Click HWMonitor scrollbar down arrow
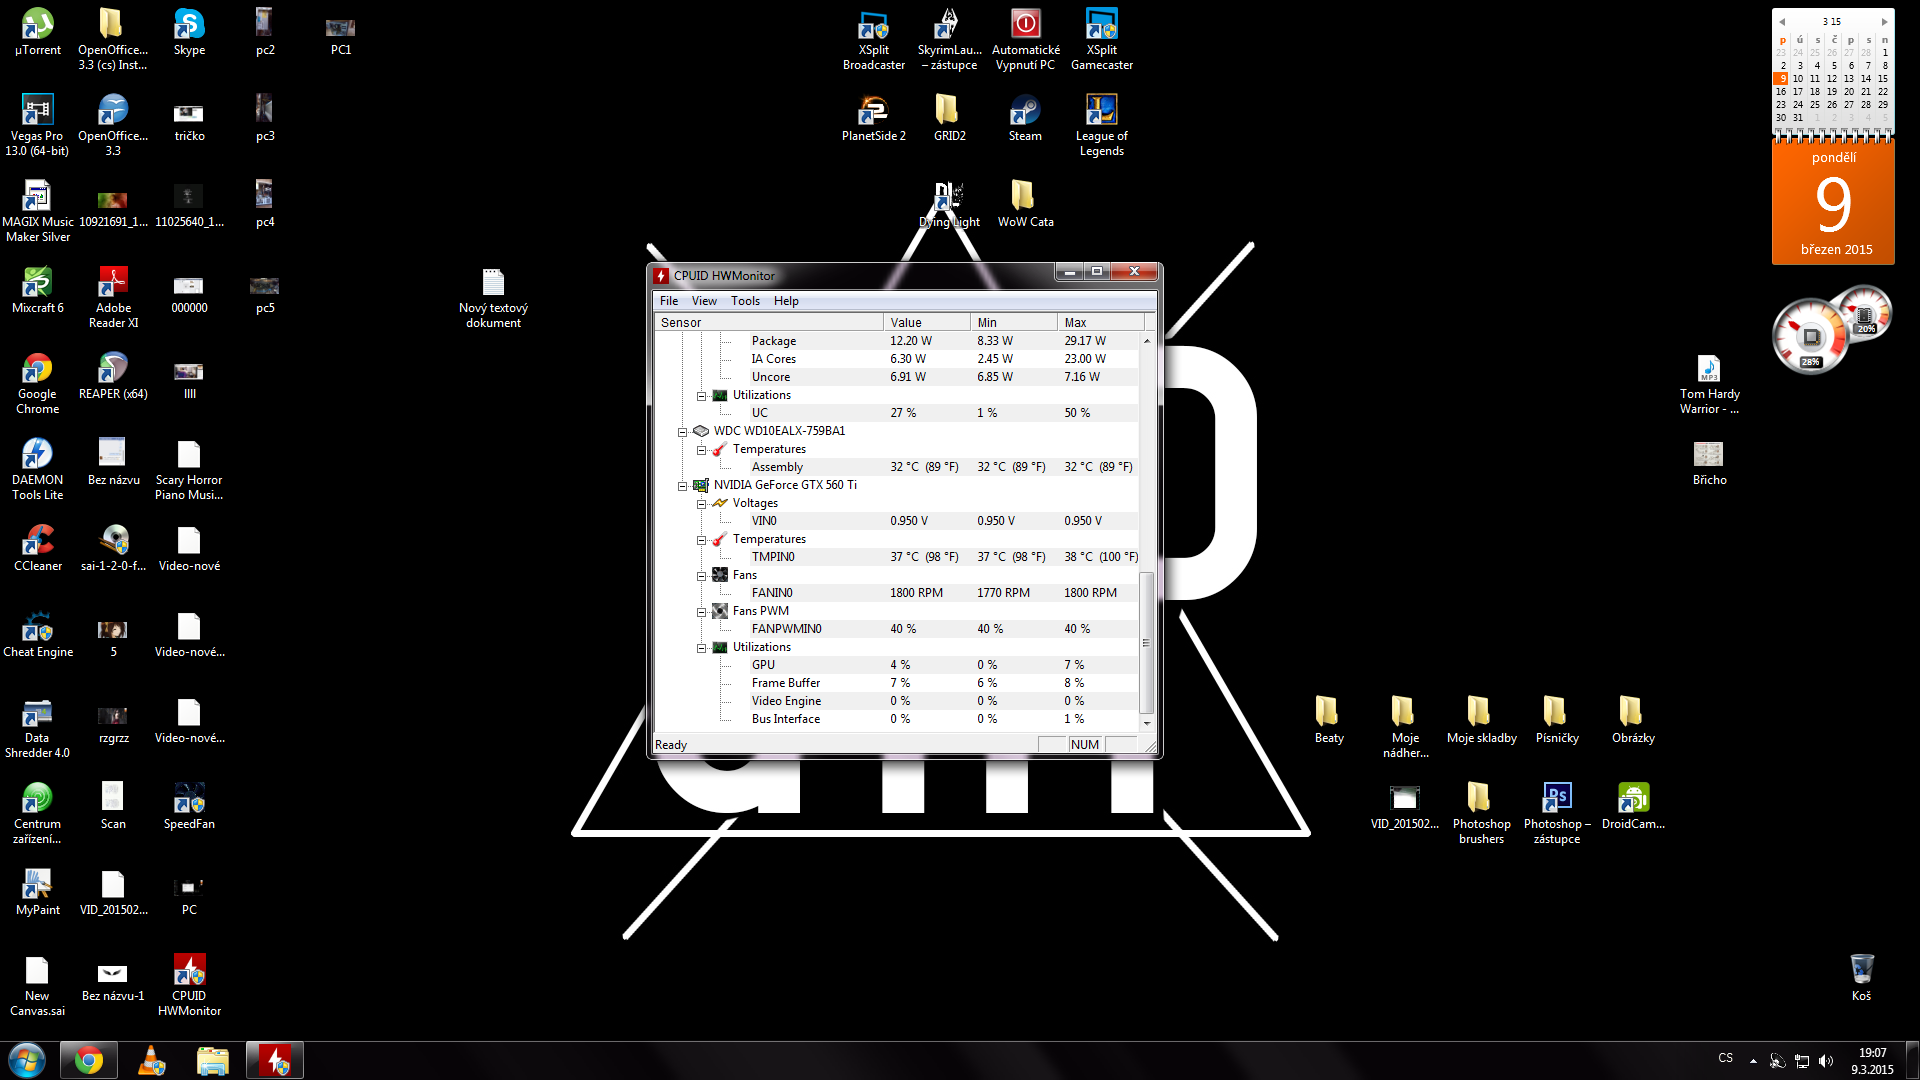 [1147, 722]
